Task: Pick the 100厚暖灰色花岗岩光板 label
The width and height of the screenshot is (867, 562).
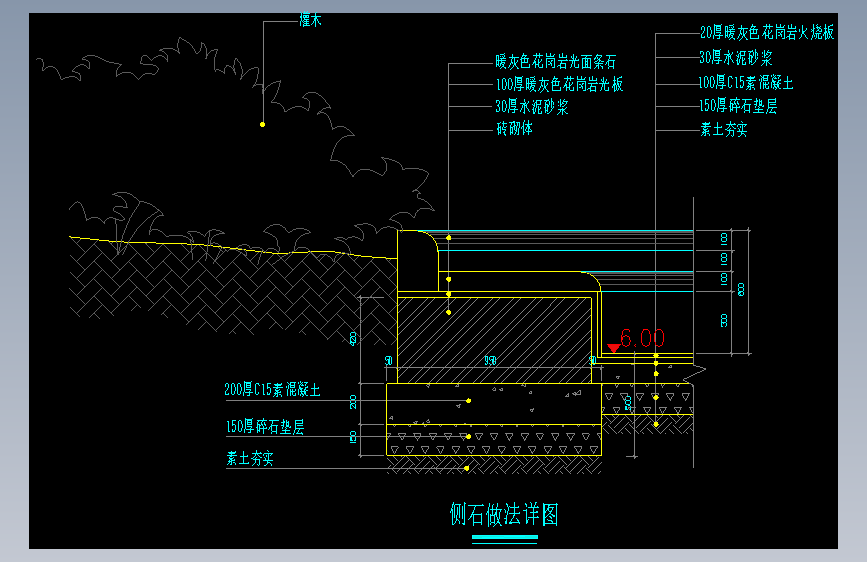Action: click(559, 84)
